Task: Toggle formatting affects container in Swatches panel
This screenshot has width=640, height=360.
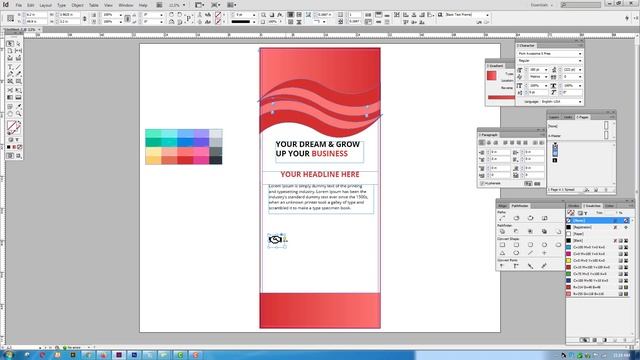Action: pyautogui.click(x=580, y=213)
